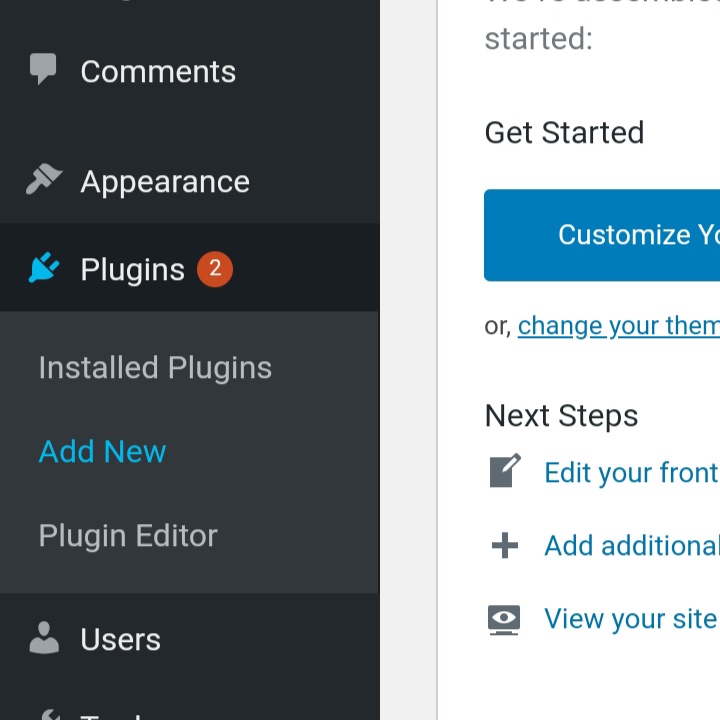Click the plus icon beside Add additional pages
This screenshot has height=720, width=720.
505,545
